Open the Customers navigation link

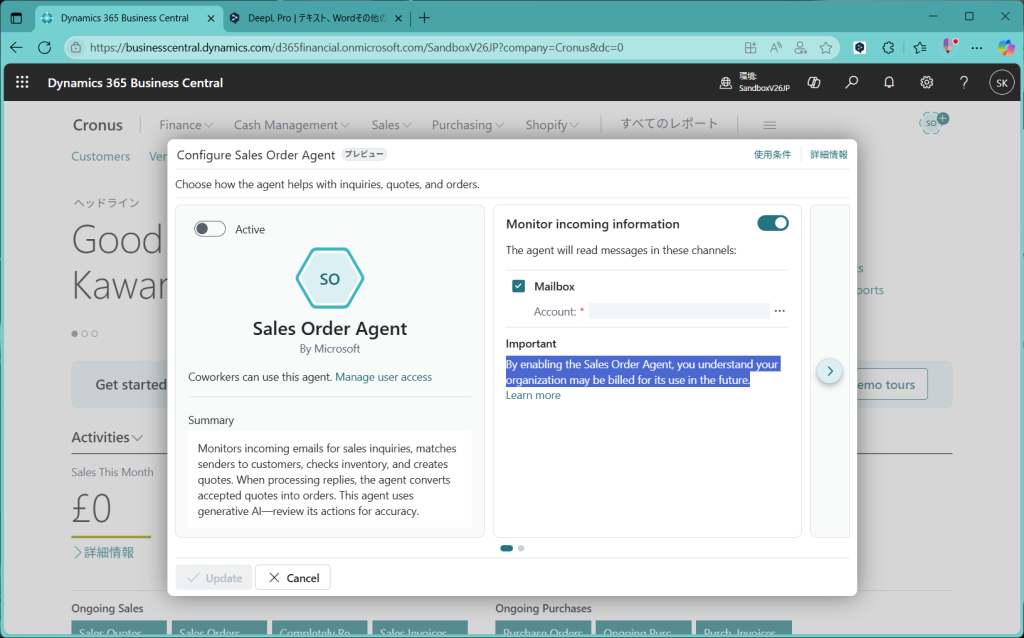click(101, 156)
